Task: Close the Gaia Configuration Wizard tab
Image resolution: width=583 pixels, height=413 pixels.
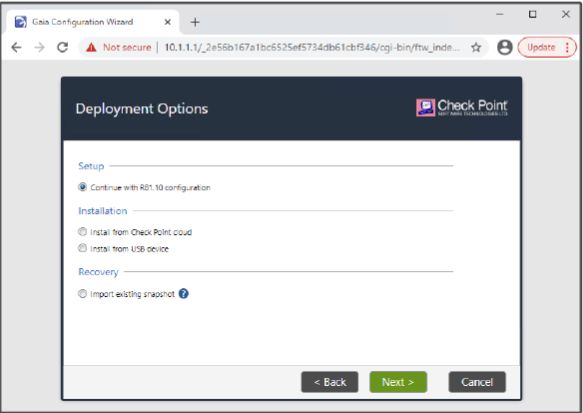Action: (168, 22)
